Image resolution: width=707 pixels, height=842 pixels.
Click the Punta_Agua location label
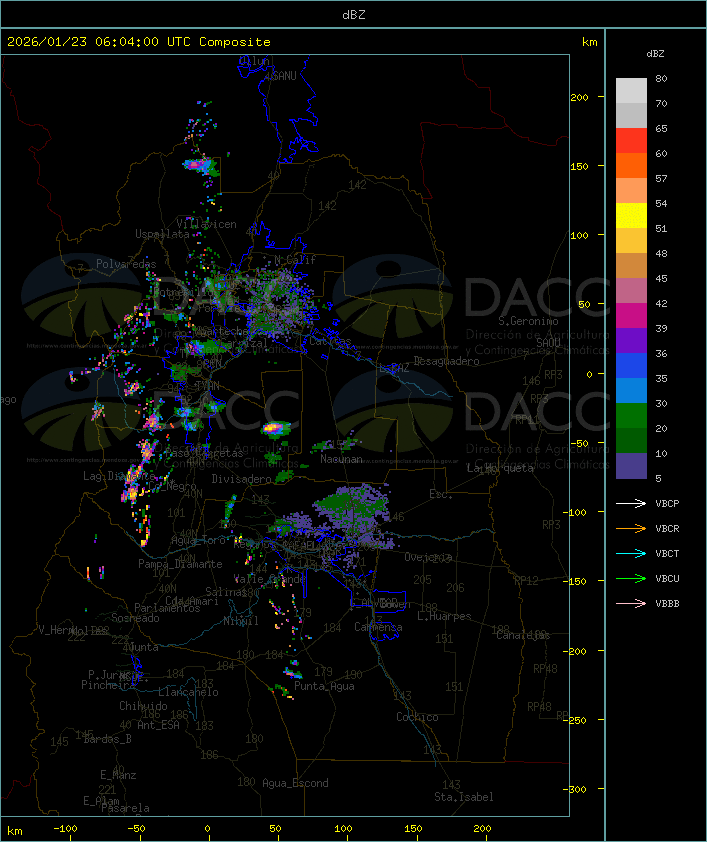click(x=326, y=686)
